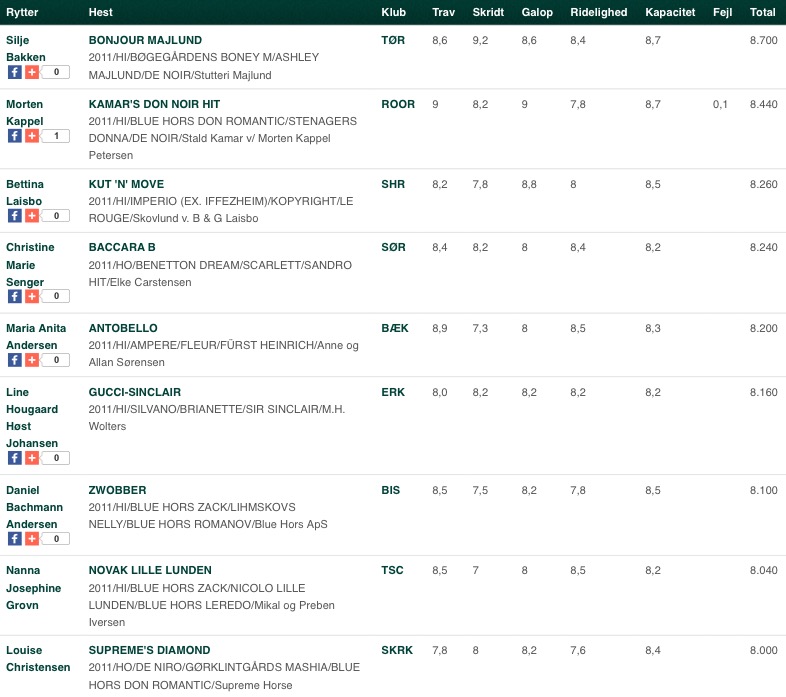
Task: Open rider Christine Marie Senger
Action: 30,265
